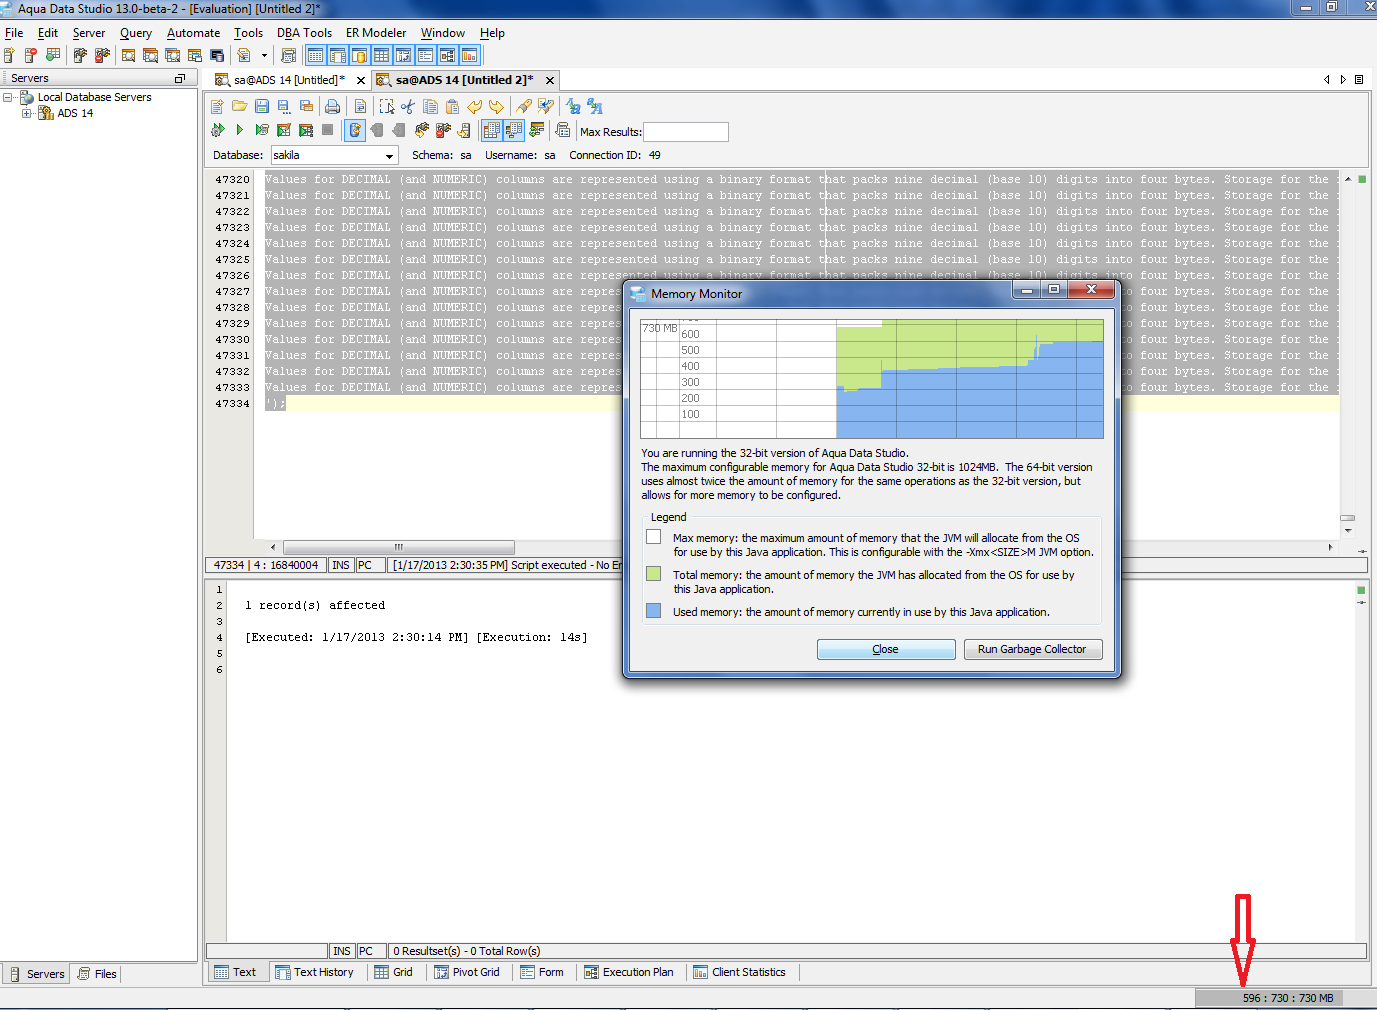1377x1010 pixels.
Task: Click the Stop execution square icon
Action: coord(327,130)
